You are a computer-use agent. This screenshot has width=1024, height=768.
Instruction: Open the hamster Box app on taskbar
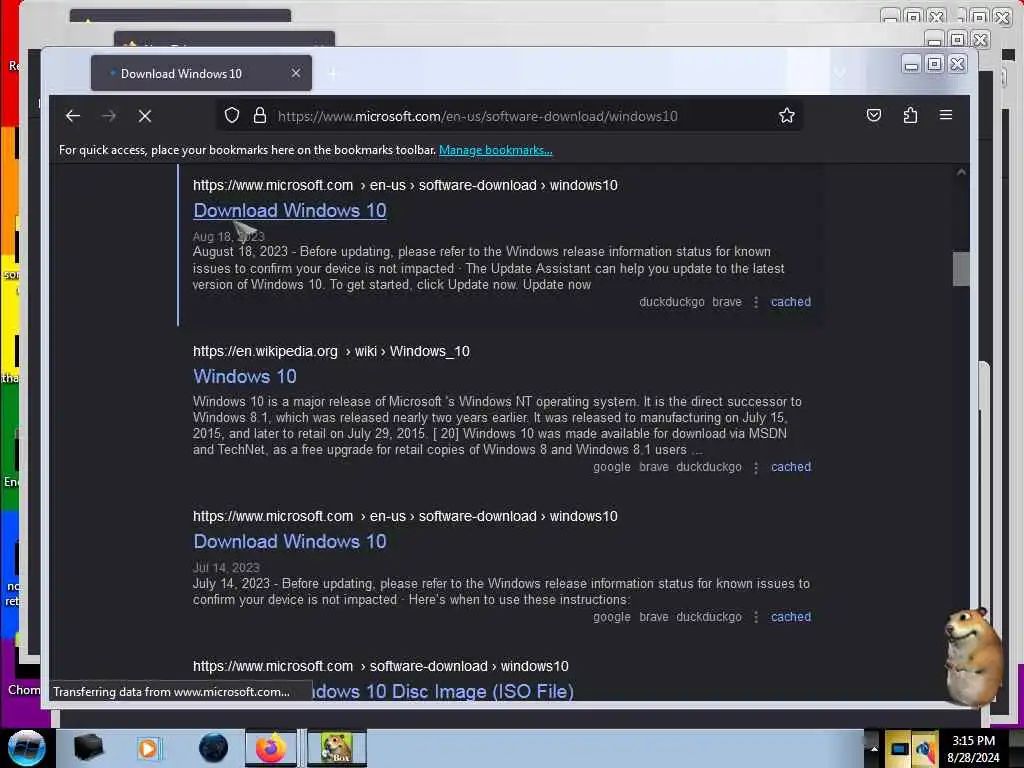pyautogui.click(x=337, y=748)
